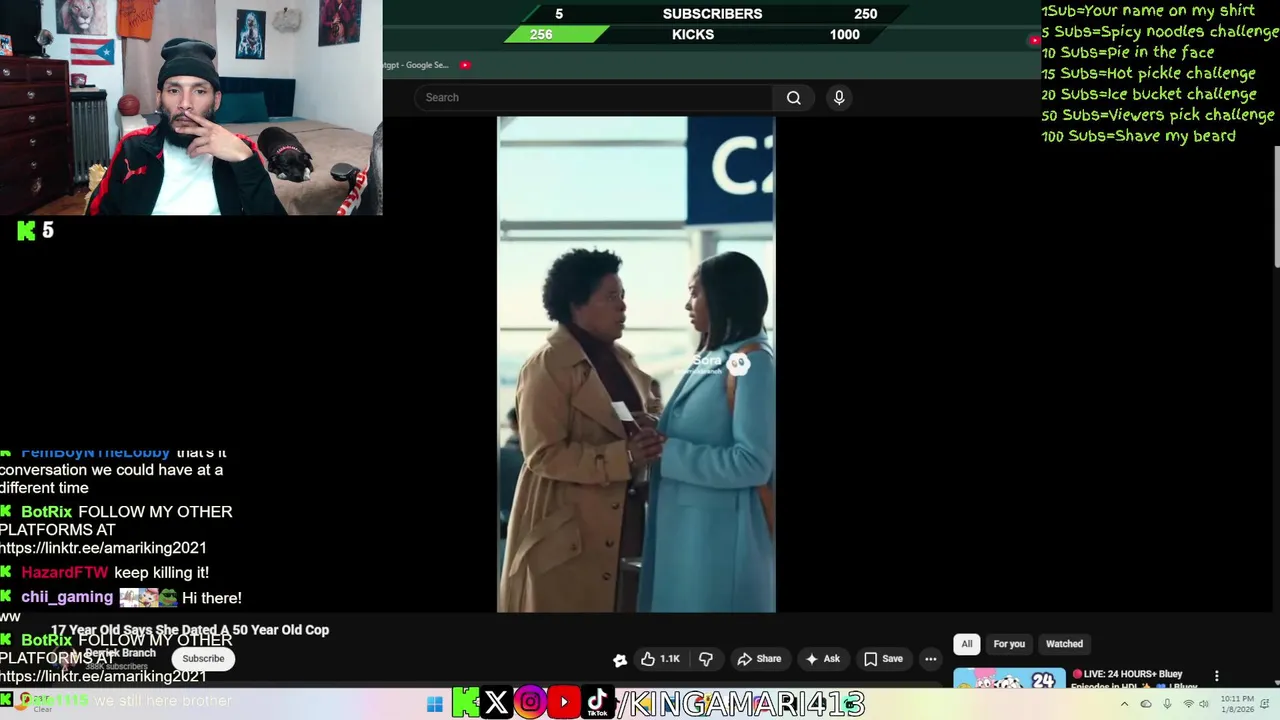Open the taskbar clock showing 10:11 PM
Screen dimensions: 1280x720
point(1235,704)
